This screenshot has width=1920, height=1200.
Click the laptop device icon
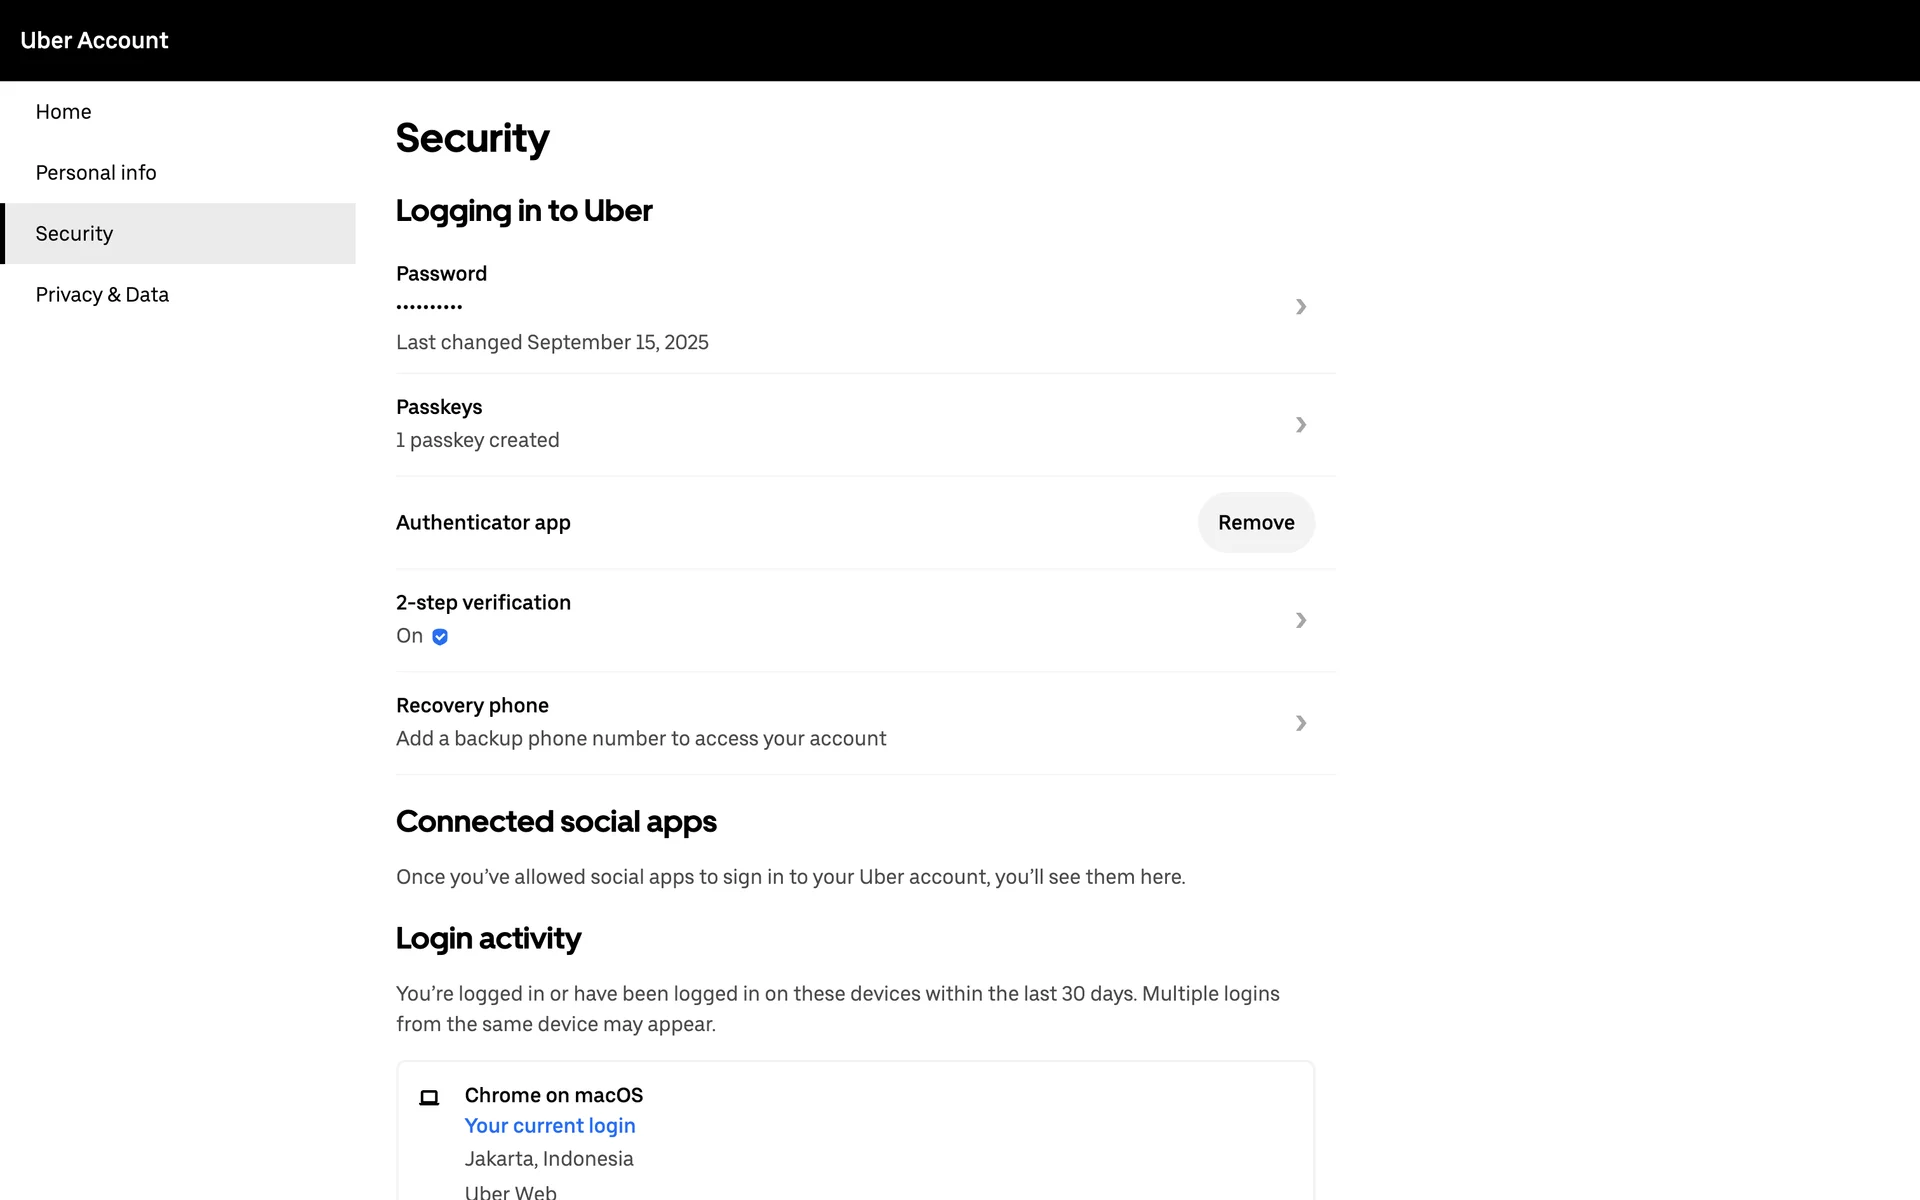[x=429, y=1097]
